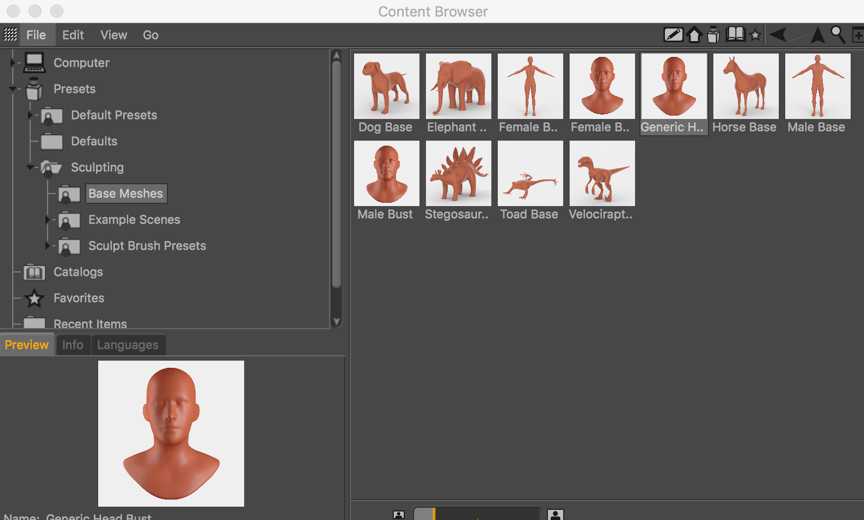Viewport: 864px width, 520px height.
Task: Open the View menu
Action: [x=114, y=35]
